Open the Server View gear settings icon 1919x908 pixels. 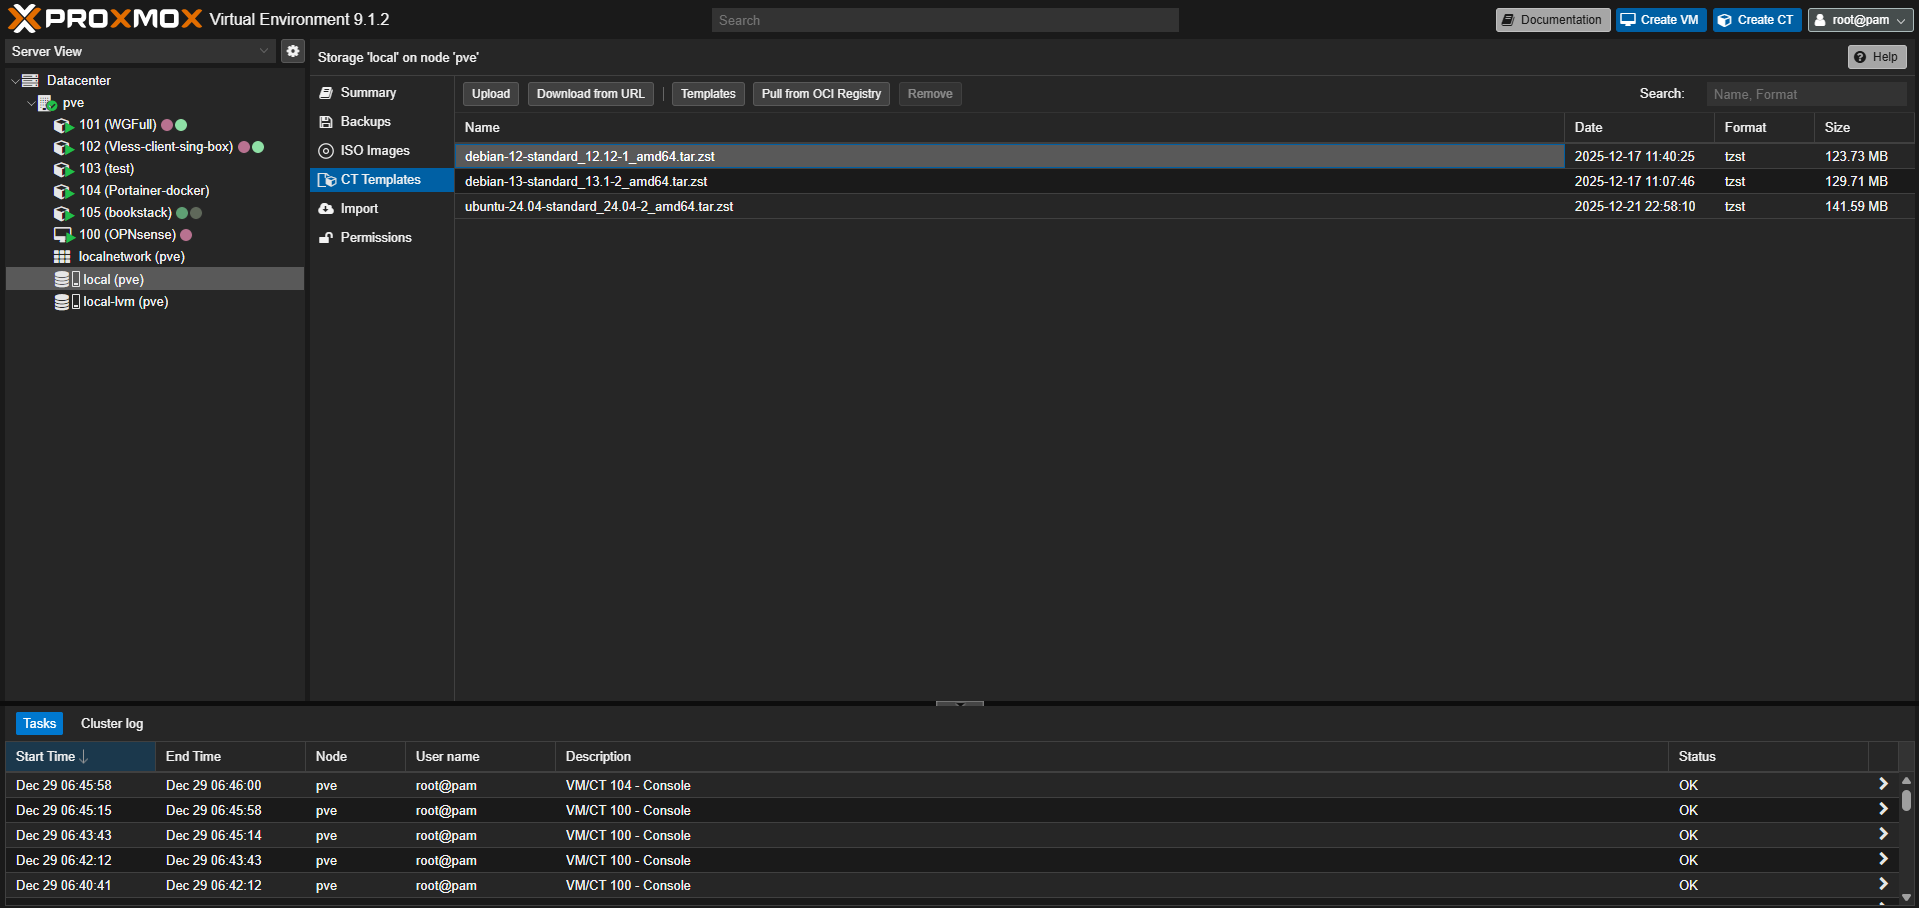pyautogui.click(x=292, y=51)
